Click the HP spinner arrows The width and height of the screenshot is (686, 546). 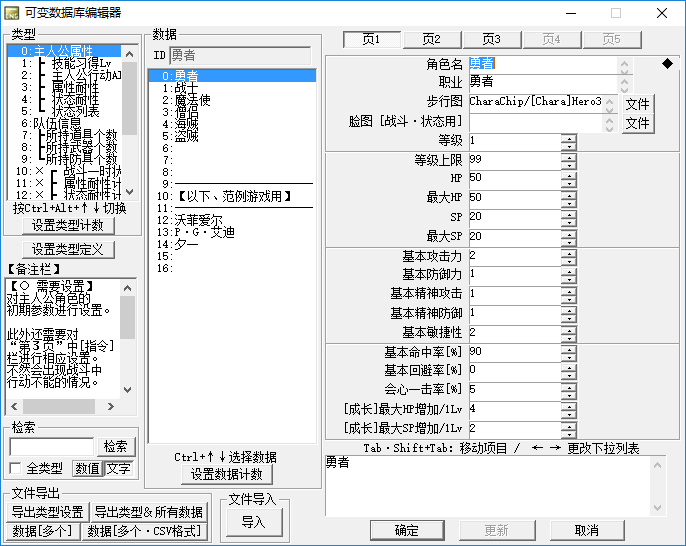coord(569,179)
